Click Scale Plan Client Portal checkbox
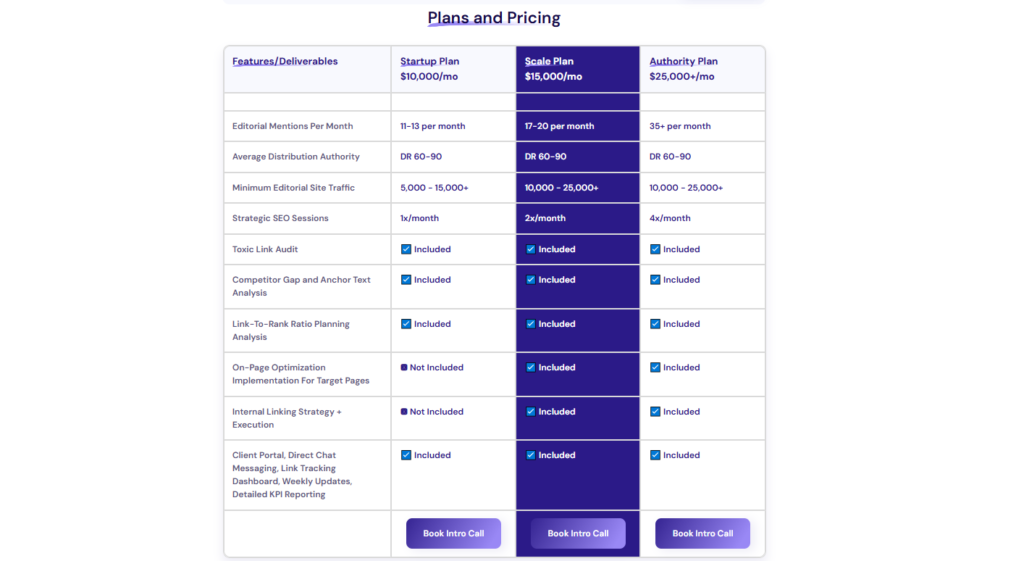 (531, 455)
